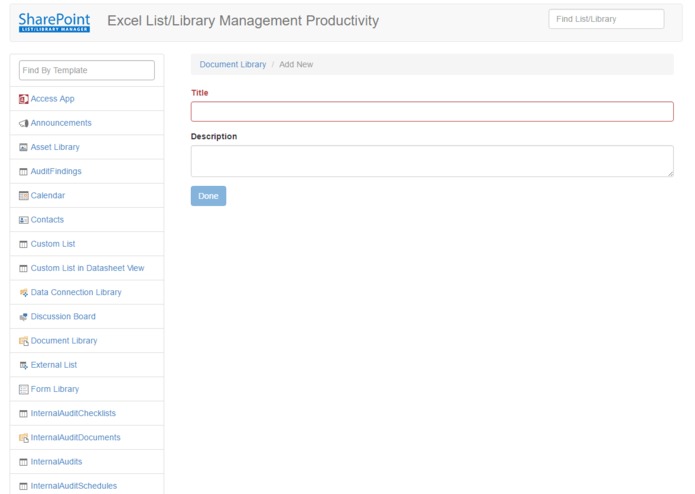
Task: Click the Asset Library picture icon
Action: 23,147
